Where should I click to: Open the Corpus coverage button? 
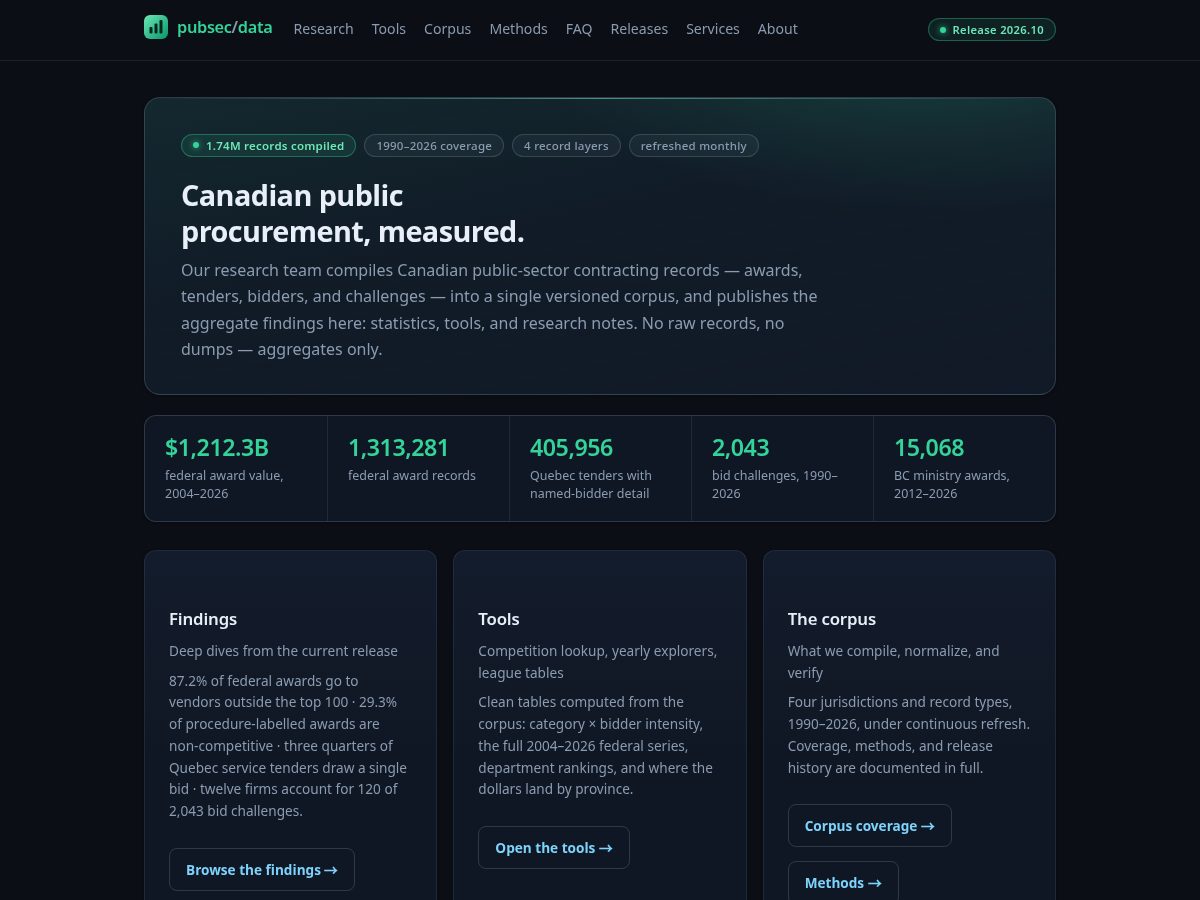point(870,826)
